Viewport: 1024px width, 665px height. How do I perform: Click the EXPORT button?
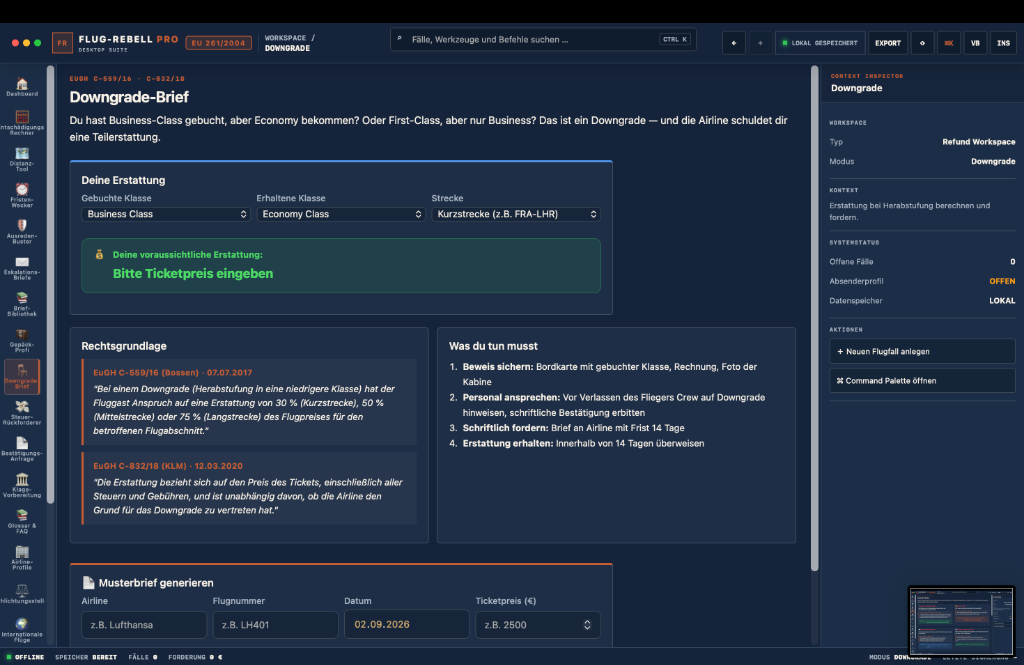(x=888, y=43)
